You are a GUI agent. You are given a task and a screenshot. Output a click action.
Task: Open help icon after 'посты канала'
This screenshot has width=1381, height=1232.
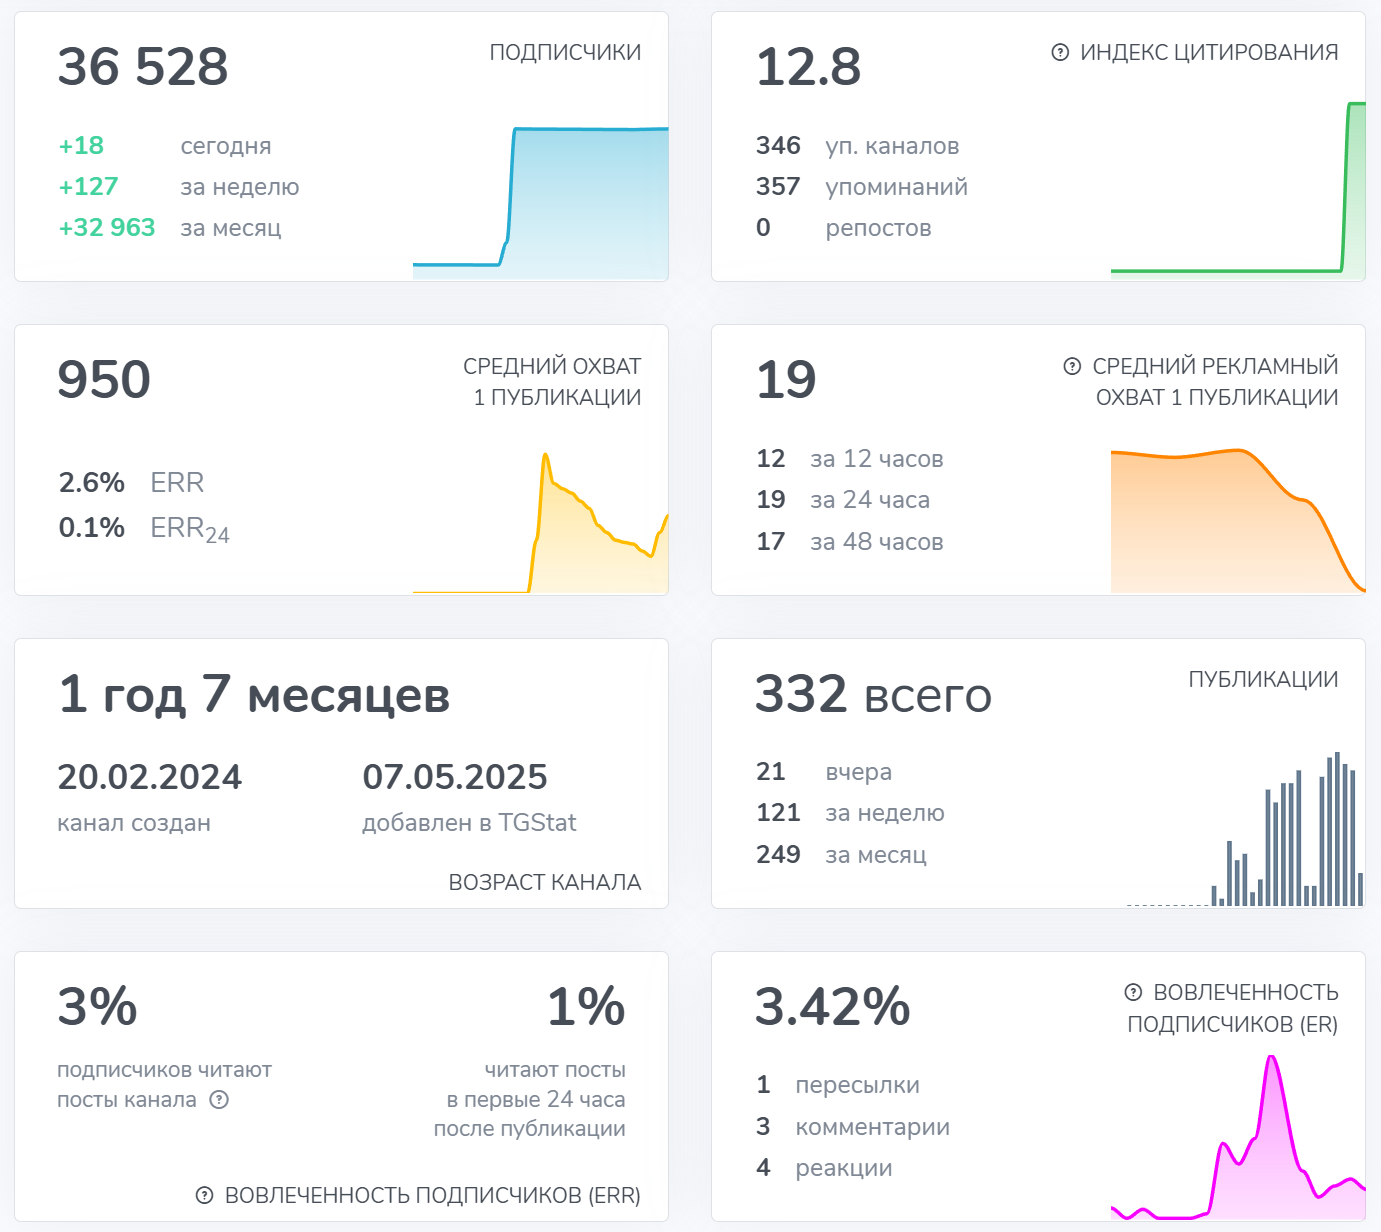219,1100
